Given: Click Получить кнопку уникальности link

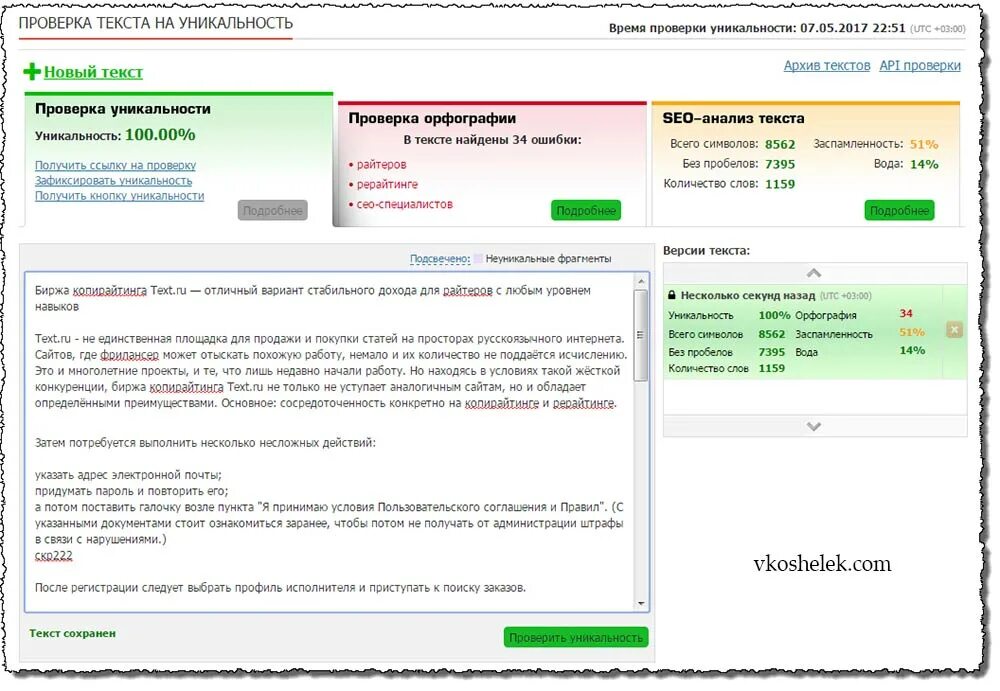Looking at the screenshot, I should coord(119,196).
